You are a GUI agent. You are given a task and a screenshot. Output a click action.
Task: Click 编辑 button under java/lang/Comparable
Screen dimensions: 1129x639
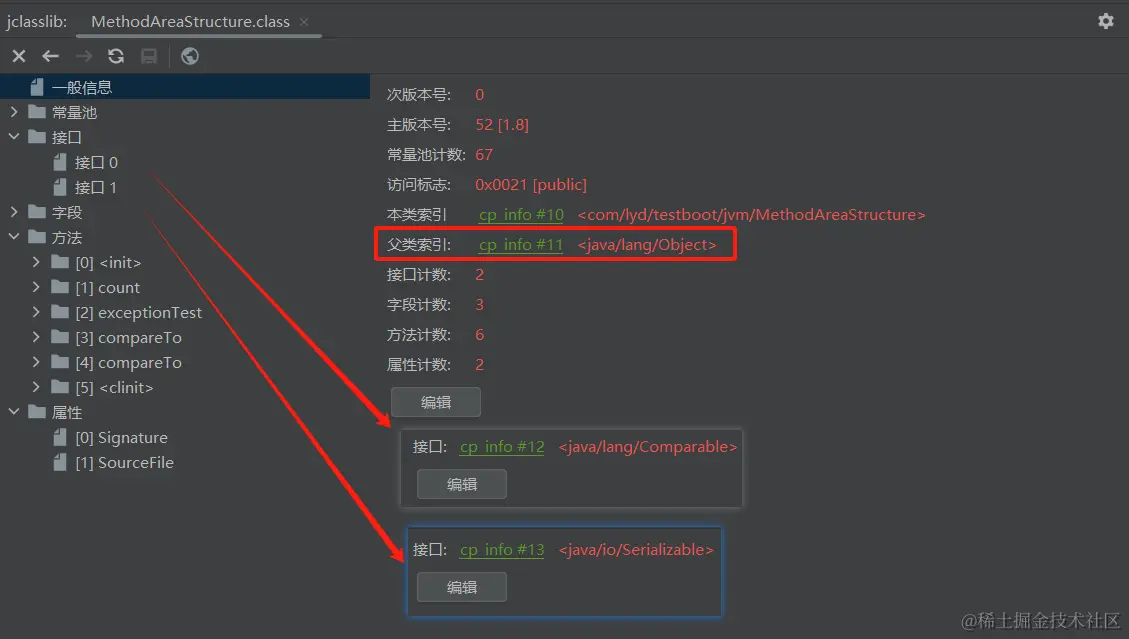462,484
